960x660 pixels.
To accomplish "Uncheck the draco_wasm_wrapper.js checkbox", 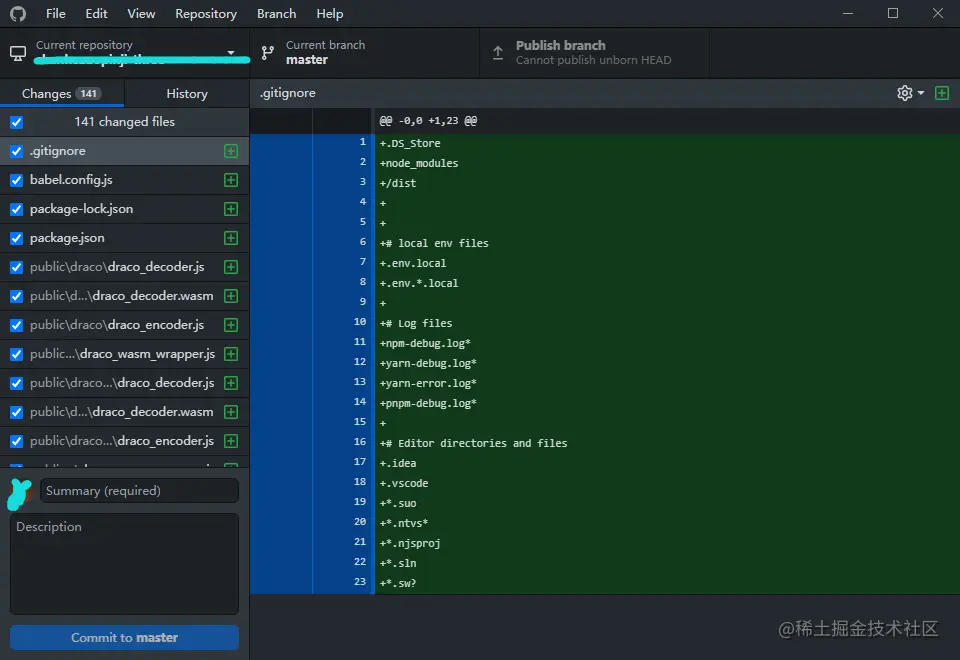I will point(17,354).
